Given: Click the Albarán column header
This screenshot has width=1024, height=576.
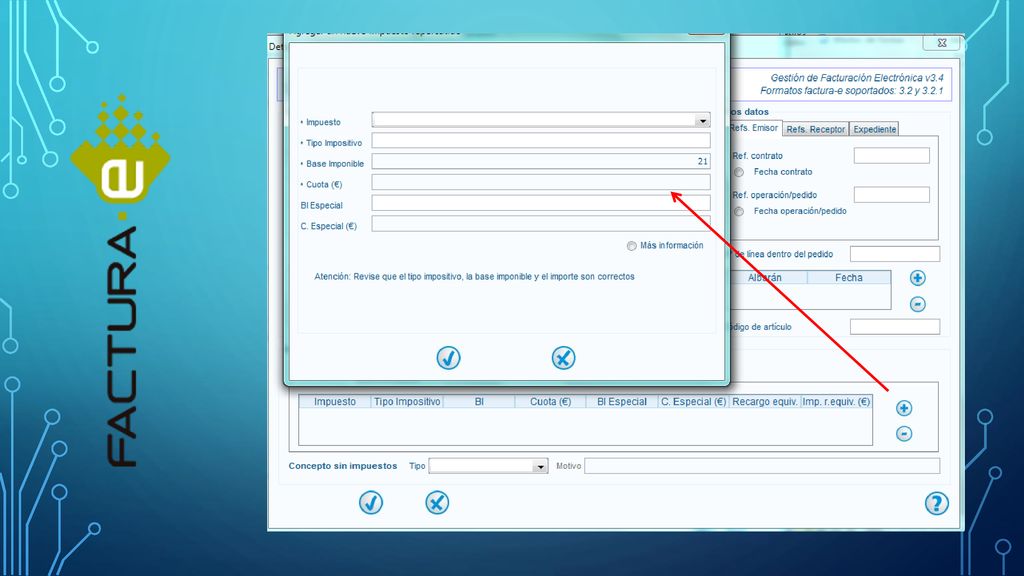Looking at the screenshot, I should (x=768, y=278).
